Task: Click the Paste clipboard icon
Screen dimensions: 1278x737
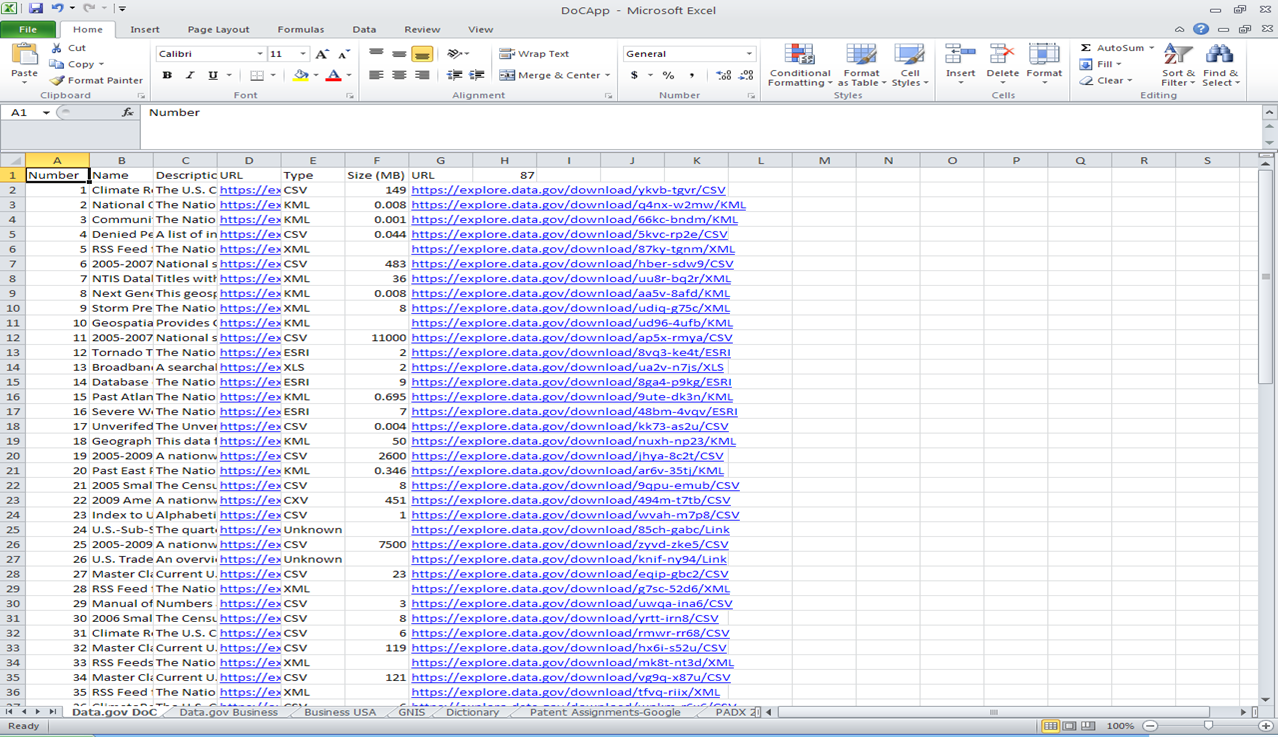Action: (x=24, y=56)
